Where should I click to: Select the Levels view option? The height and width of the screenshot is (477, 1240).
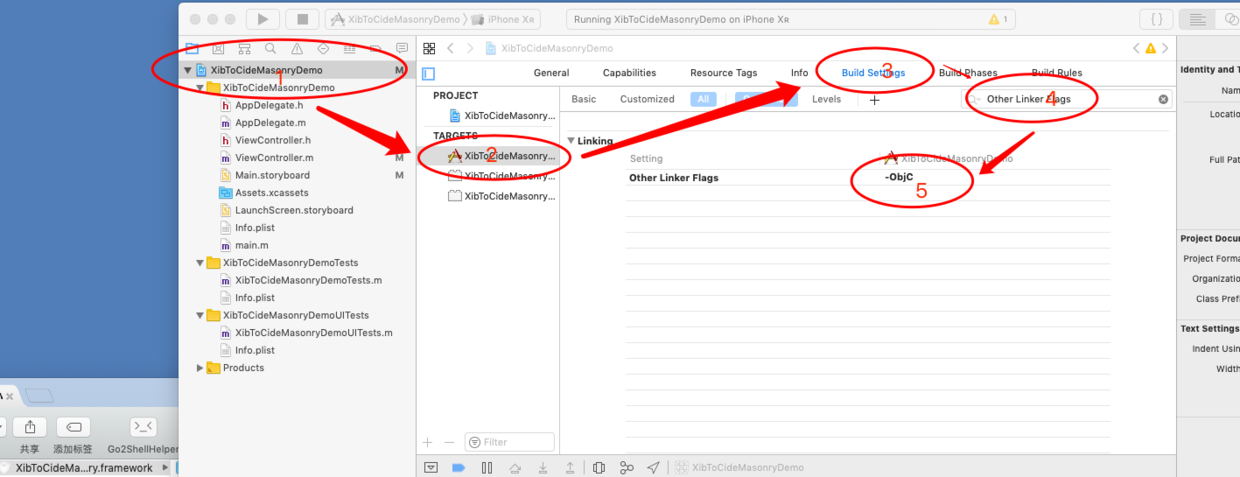[826, 99]
